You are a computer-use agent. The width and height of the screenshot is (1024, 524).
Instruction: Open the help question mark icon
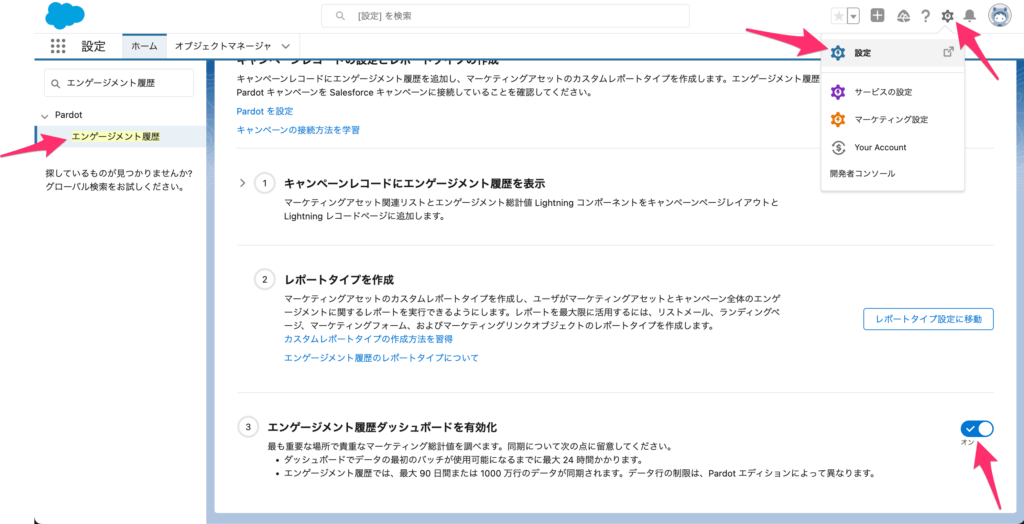(925, 16)
